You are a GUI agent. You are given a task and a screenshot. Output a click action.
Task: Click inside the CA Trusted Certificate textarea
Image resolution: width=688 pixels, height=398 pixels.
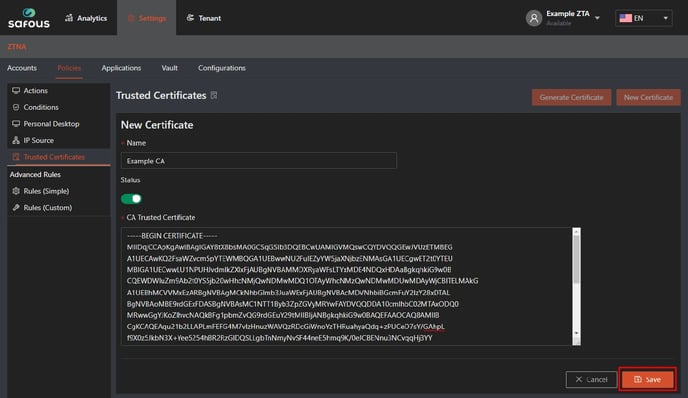[346, 286]
